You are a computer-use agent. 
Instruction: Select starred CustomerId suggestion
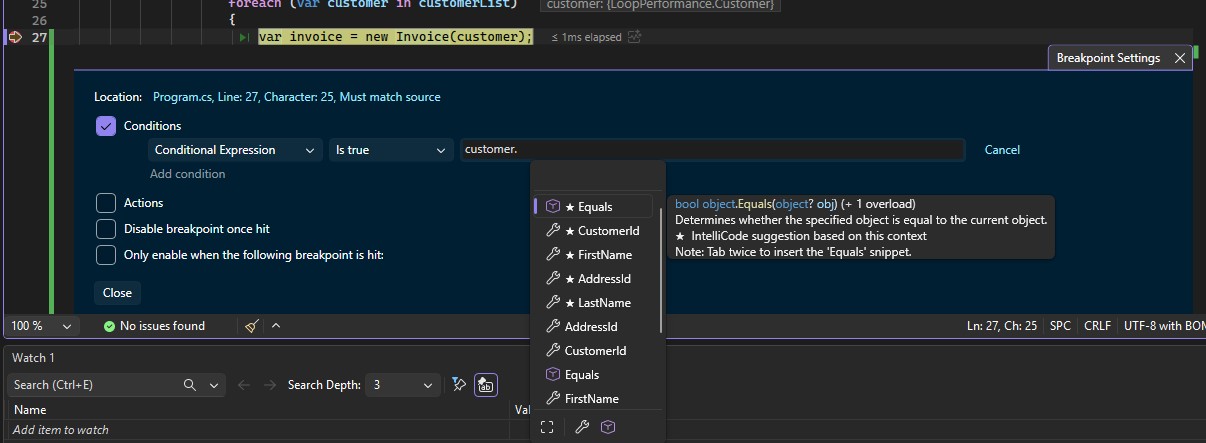pos(594,231)
